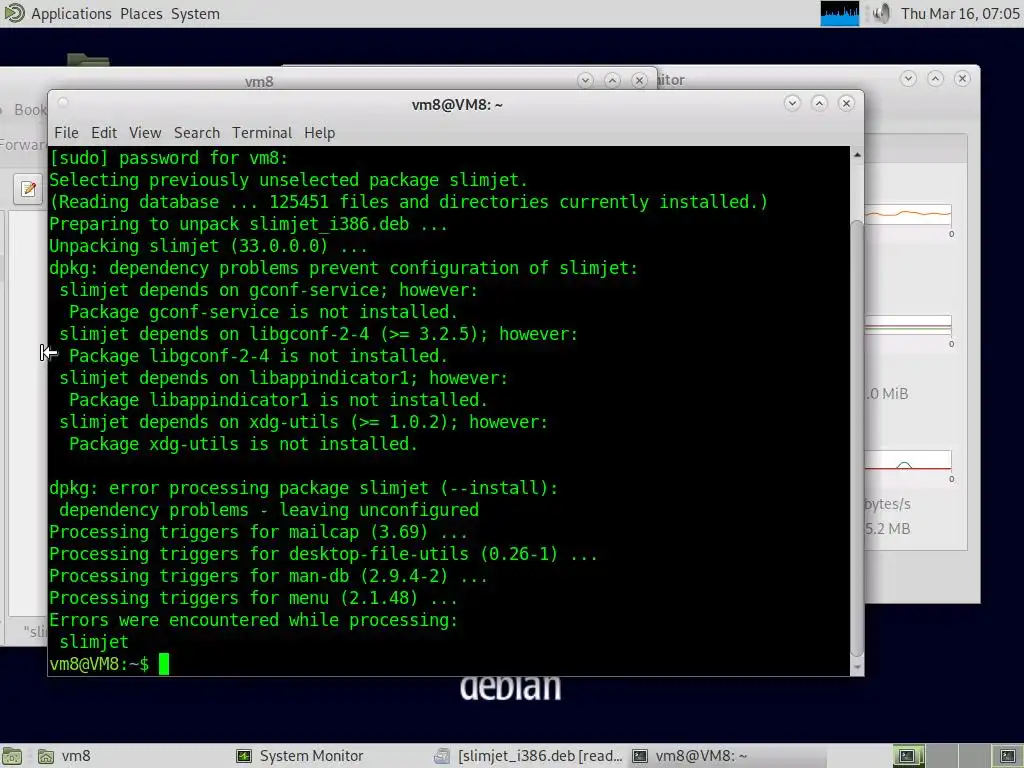Click the desktop folder icon above the vm8 window
Image resolution: width=1024 pixels, height=768 pixels.
[x=88, y=59]
